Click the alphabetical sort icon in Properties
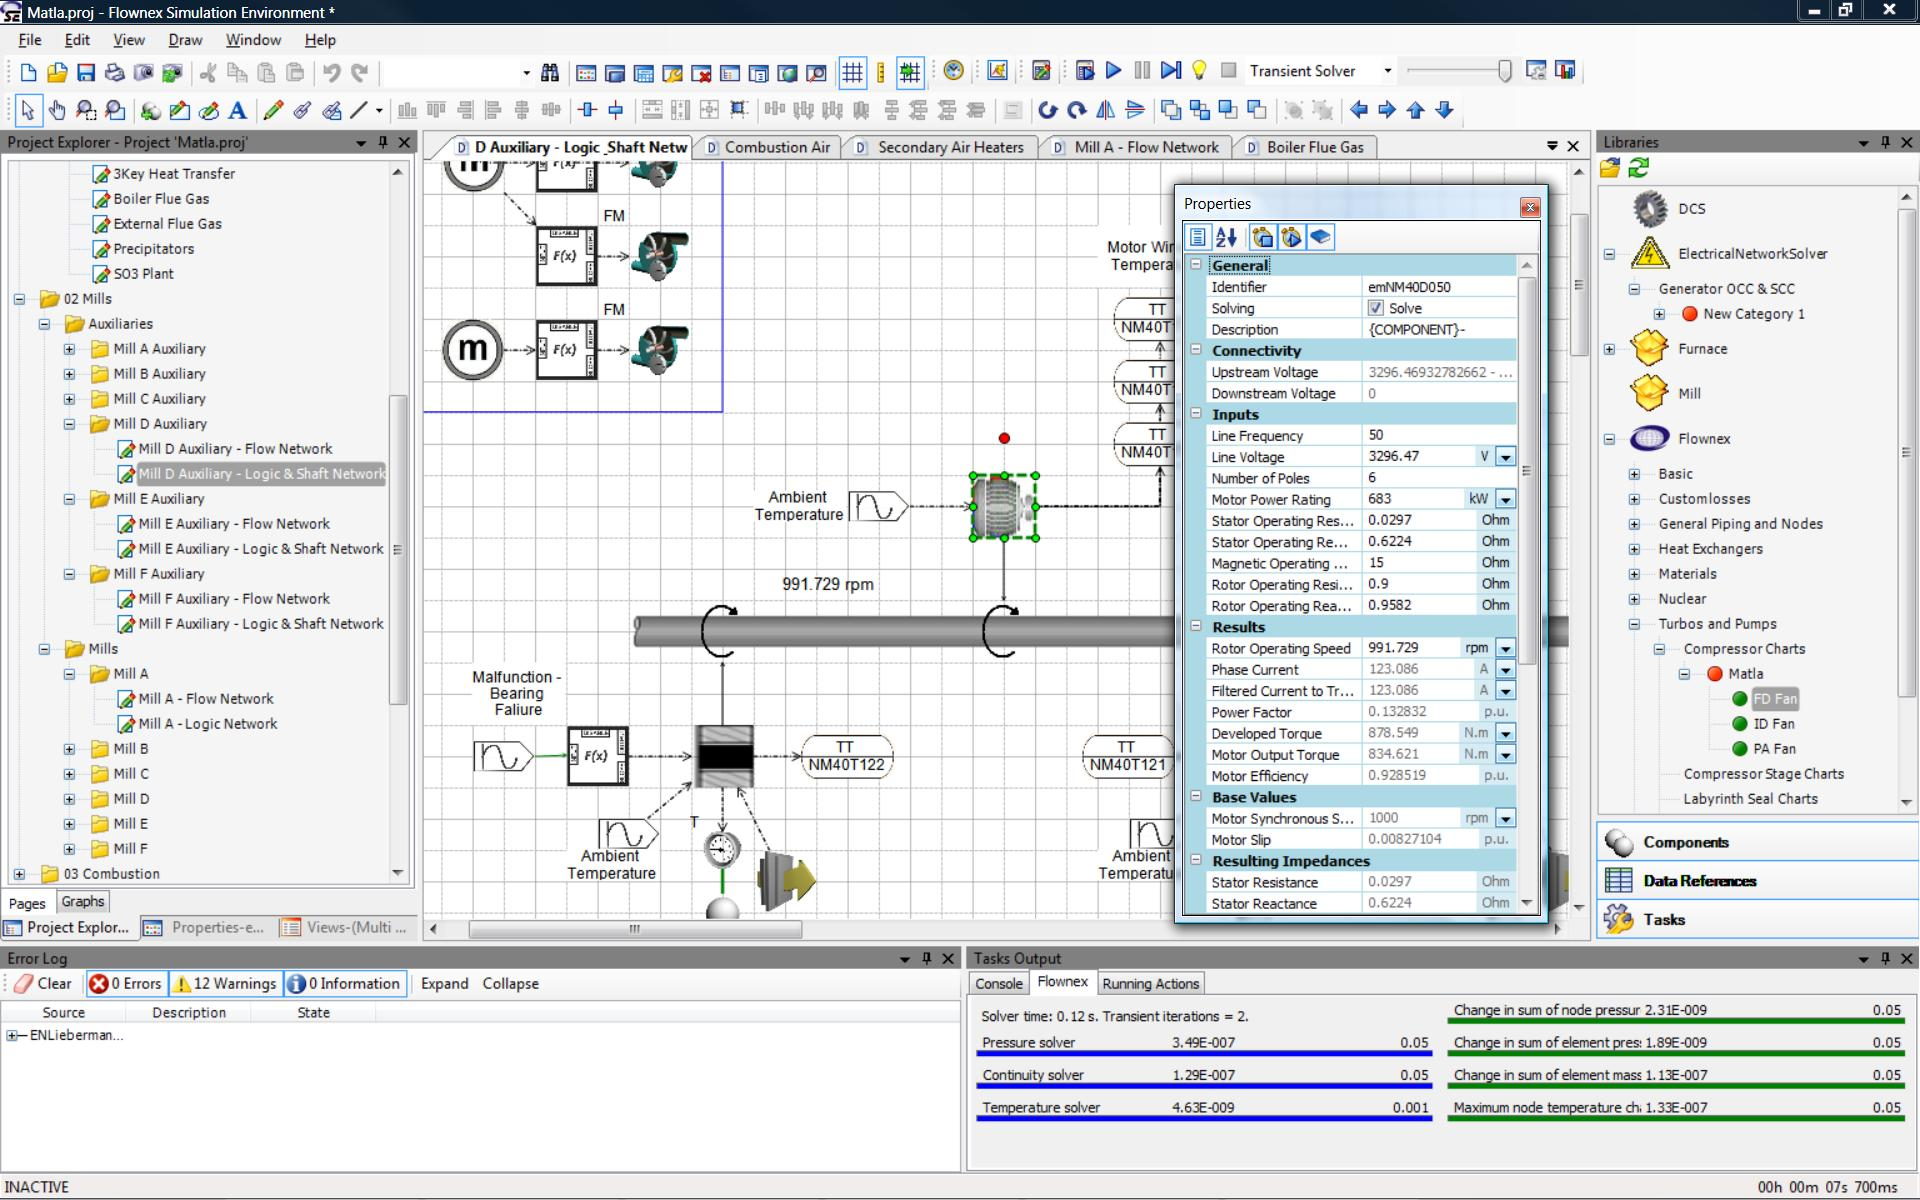Screen dimensions: 1920x1200 (1227, 237)
